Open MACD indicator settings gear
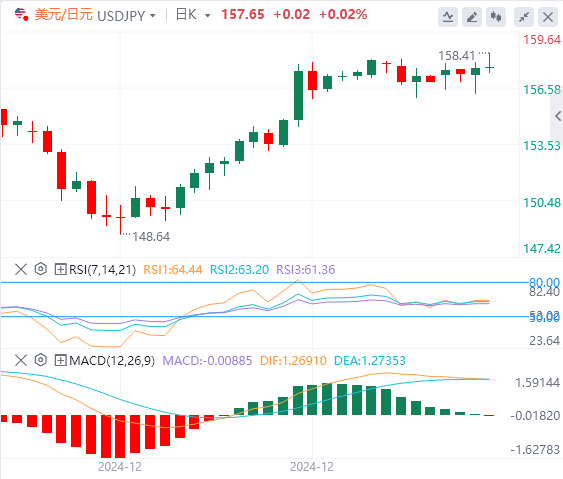This screenshot has height=479, width=563. [x=41, y=360]
